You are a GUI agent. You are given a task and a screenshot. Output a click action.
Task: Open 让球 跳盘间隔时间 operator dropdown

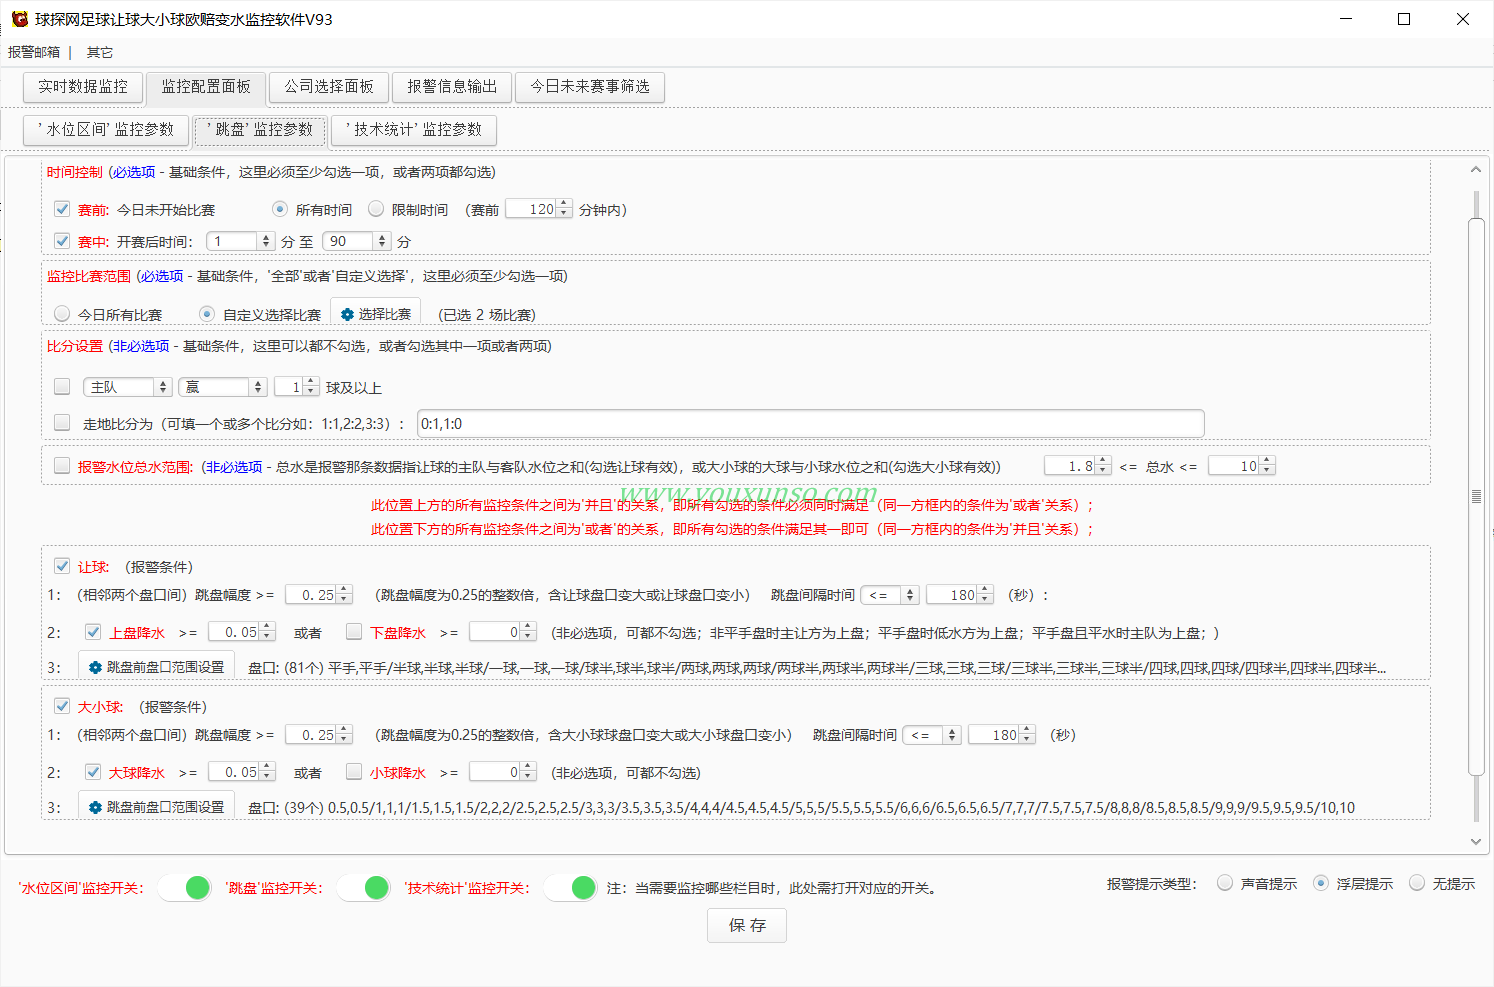coord(889,595)
